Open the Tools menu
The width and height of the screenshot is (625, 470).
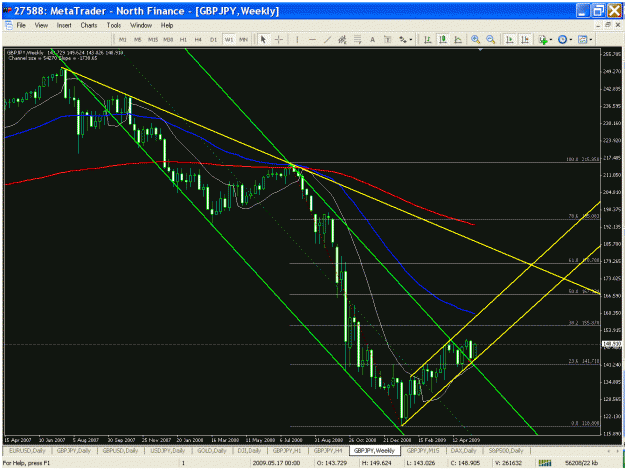click(114, 25)
